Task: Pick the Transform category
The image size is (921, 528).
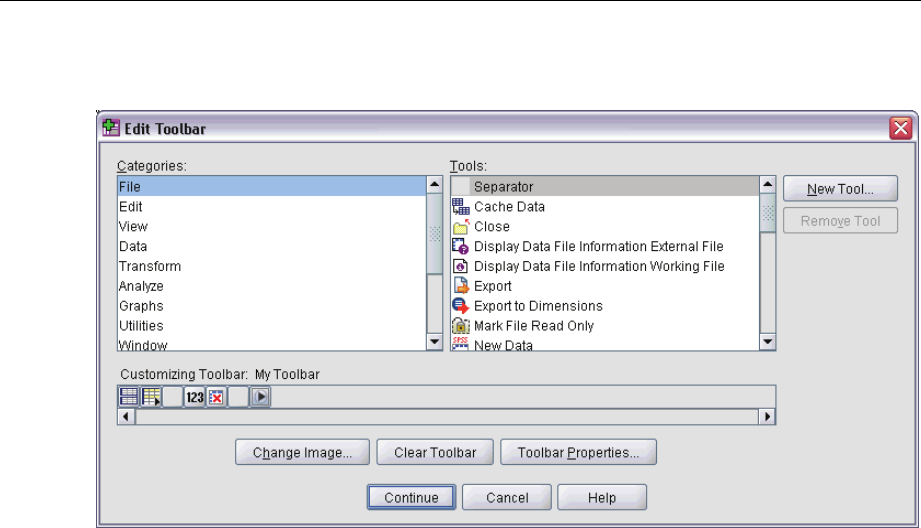Action: click(x=271, y=267)
